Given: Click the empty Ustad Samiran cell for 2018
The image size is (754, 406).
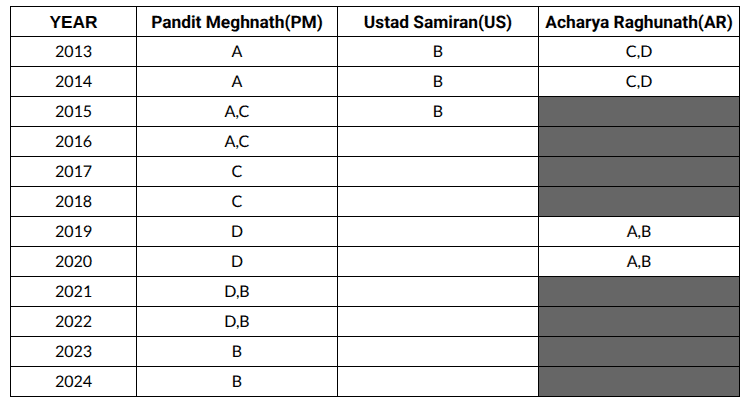Looking at the screenshot, I should click(437, 202).
